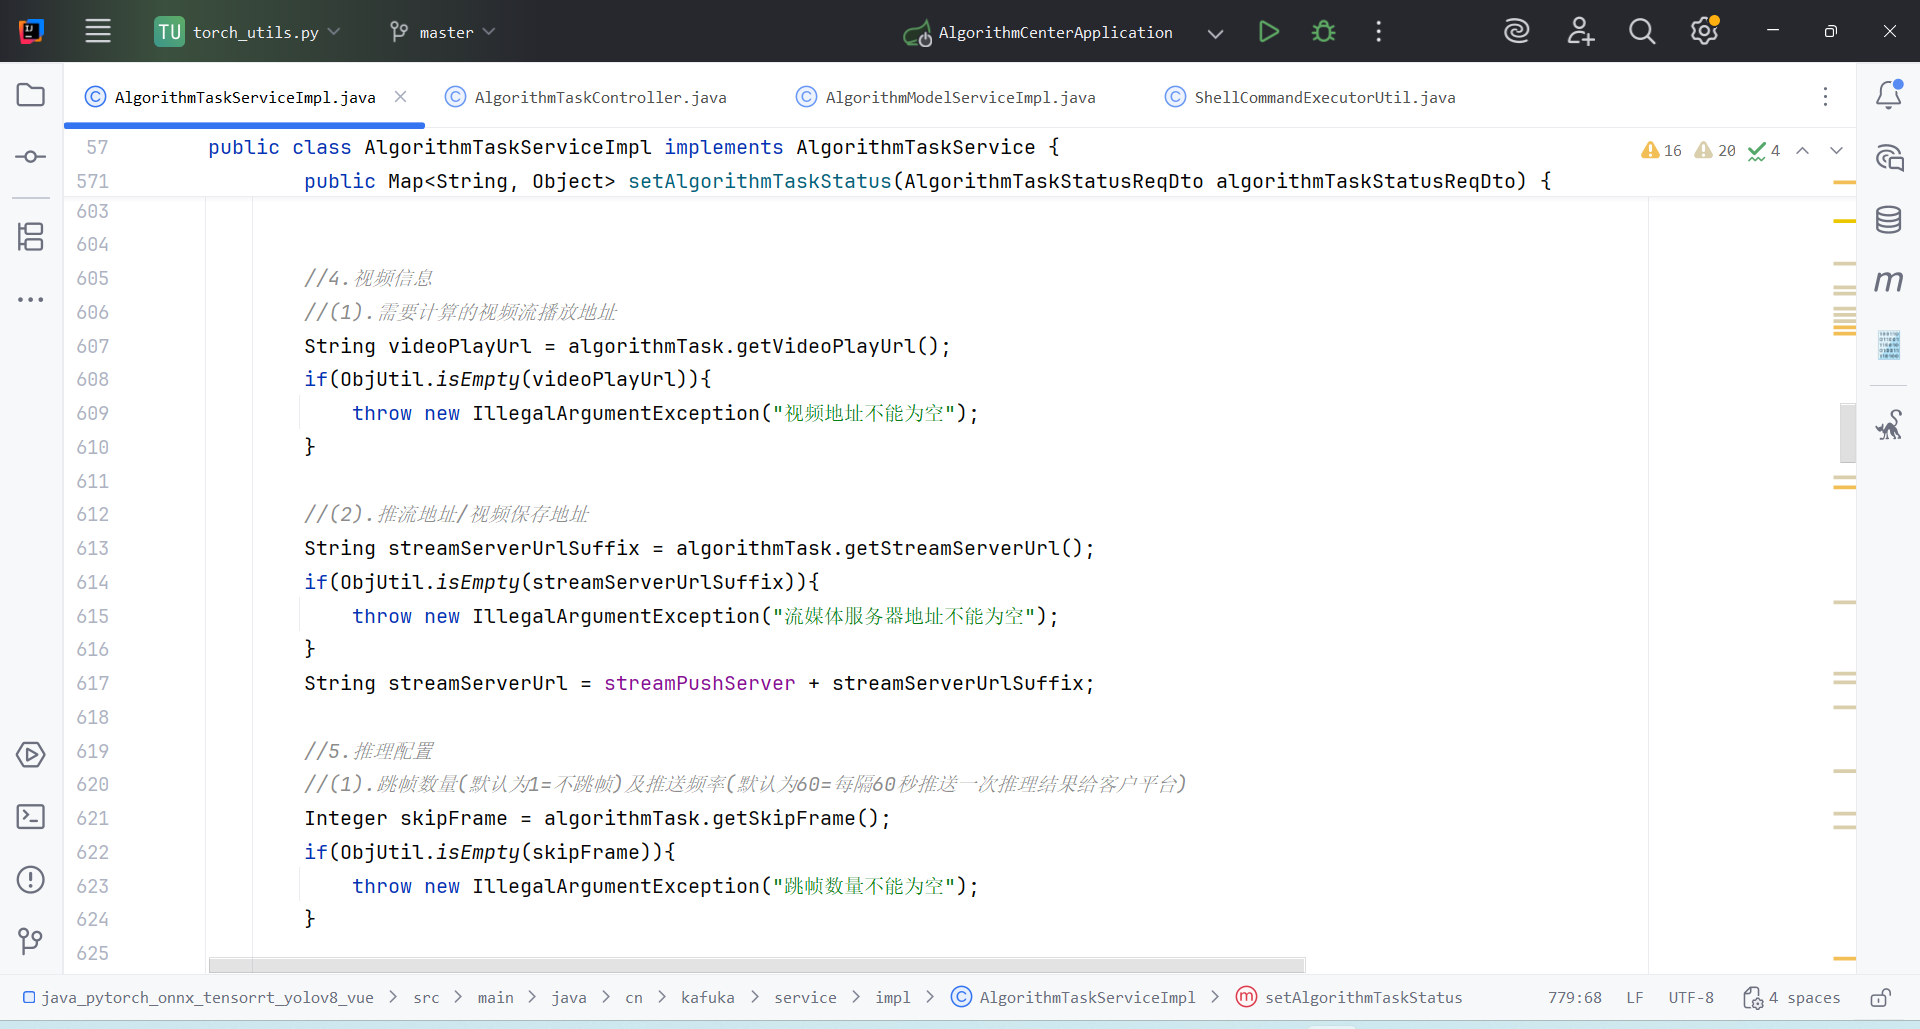The width and height of the screenshot is (1920, 1029).
Task: Click the streamPushServer field reference
Action: (699, 683)
